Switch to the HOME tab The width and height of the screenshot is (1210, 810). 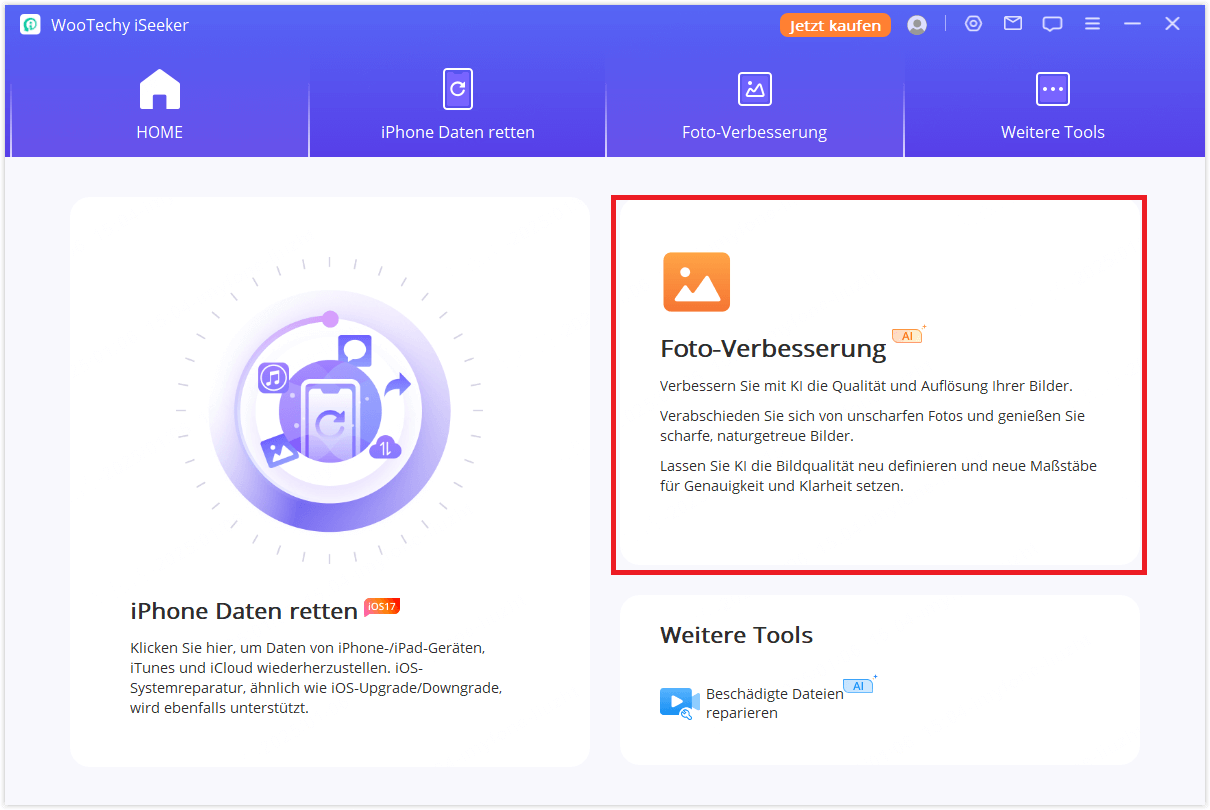click(x=159, y=105)
